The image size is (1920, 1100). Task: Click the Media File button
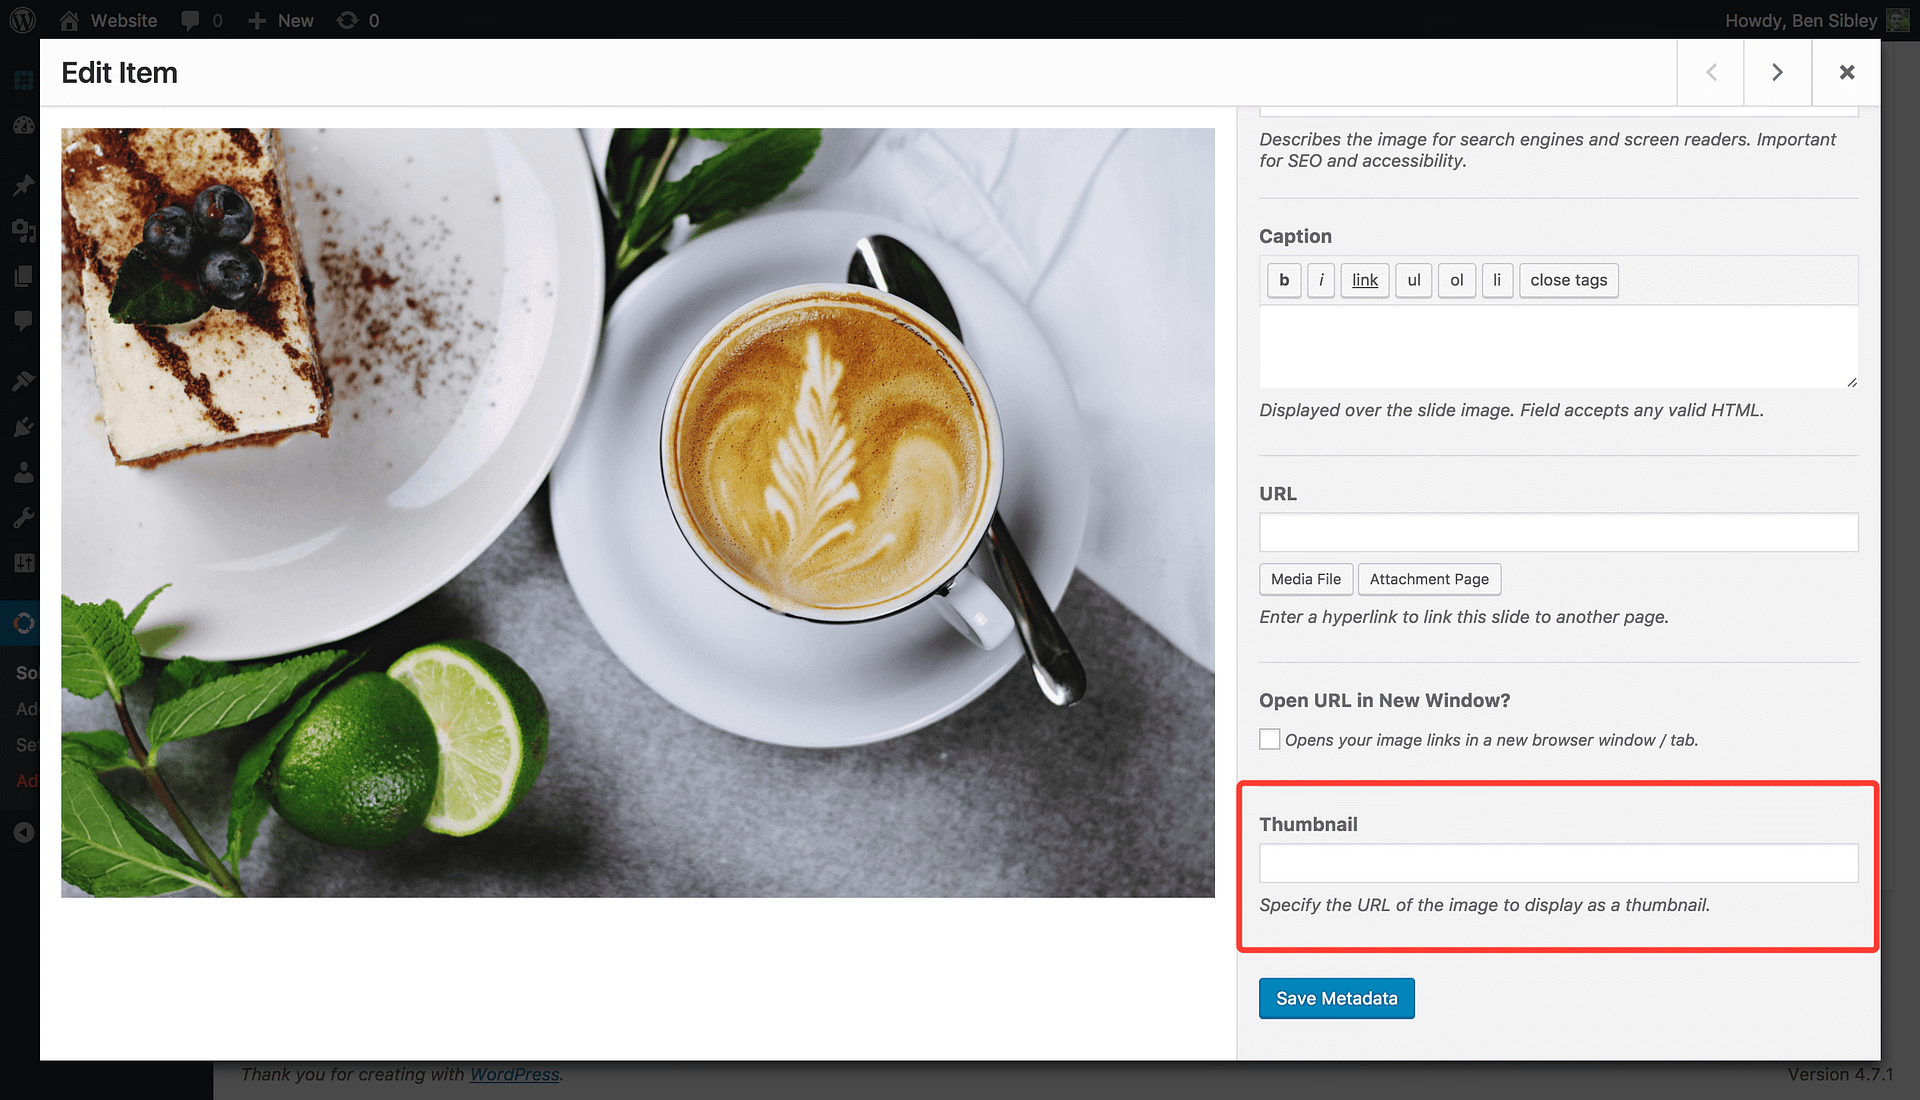1305,579
